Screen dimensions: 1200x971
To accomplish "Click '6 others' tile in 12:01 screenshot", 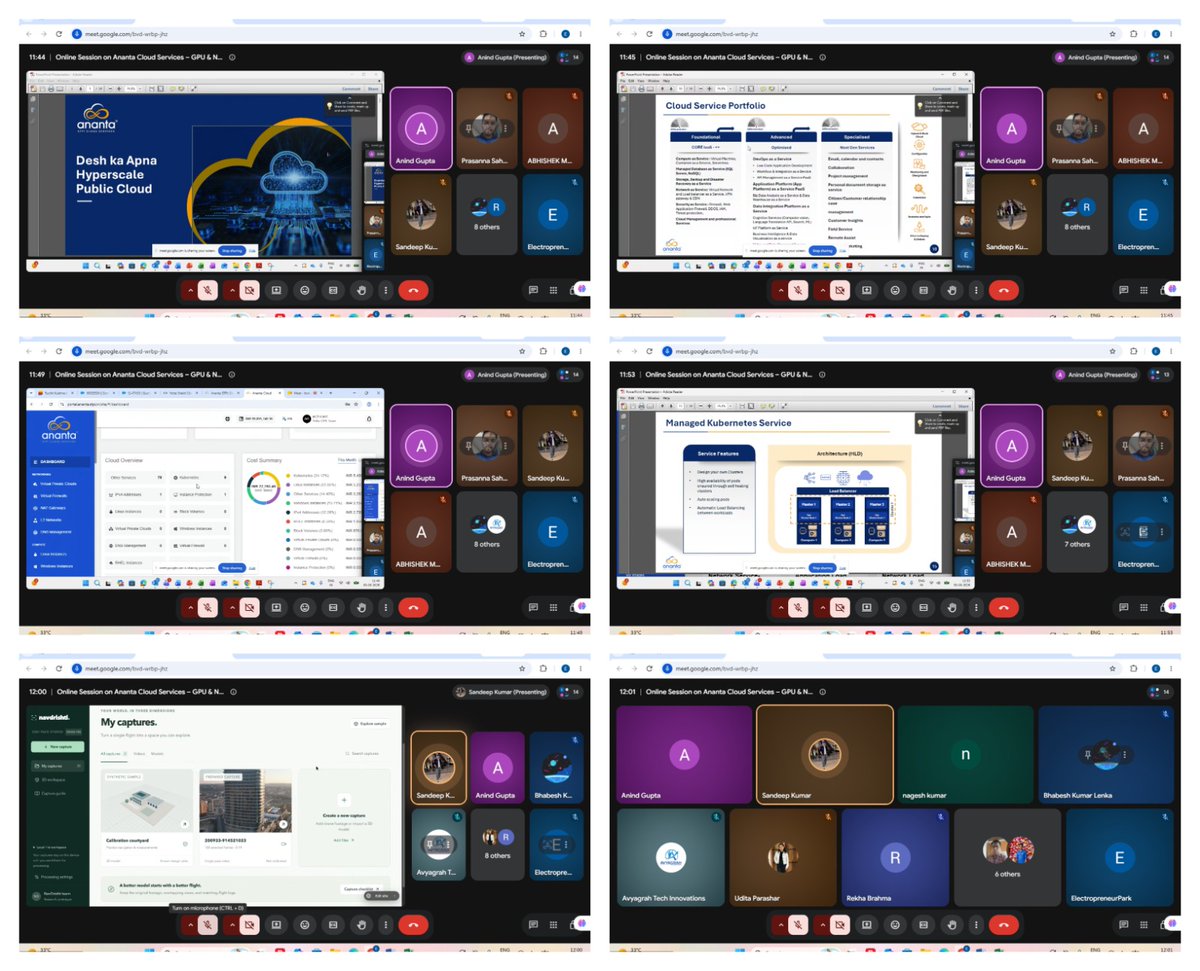I will [1008, 857].
